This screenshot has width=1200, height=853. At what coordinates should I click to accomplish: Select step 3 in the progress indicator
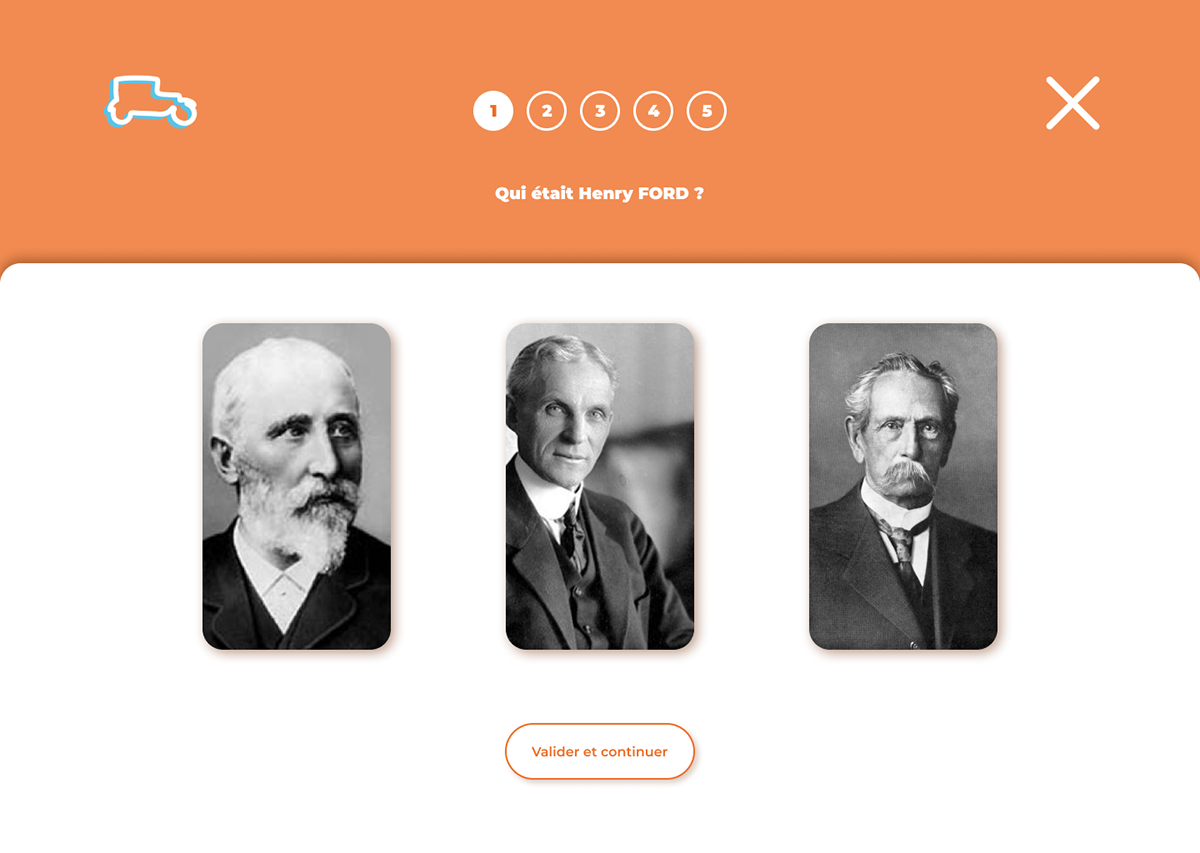pyautogui.click(x=600, y=111)
